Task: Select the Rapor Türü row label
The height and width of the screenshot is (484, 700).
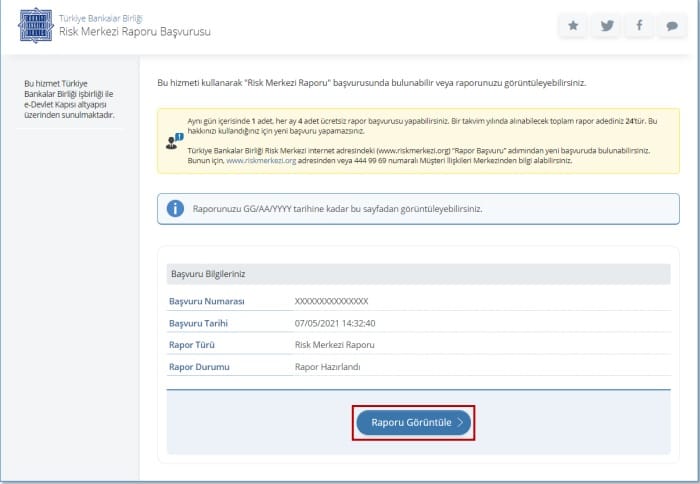Action: click(x=193, y=345)
